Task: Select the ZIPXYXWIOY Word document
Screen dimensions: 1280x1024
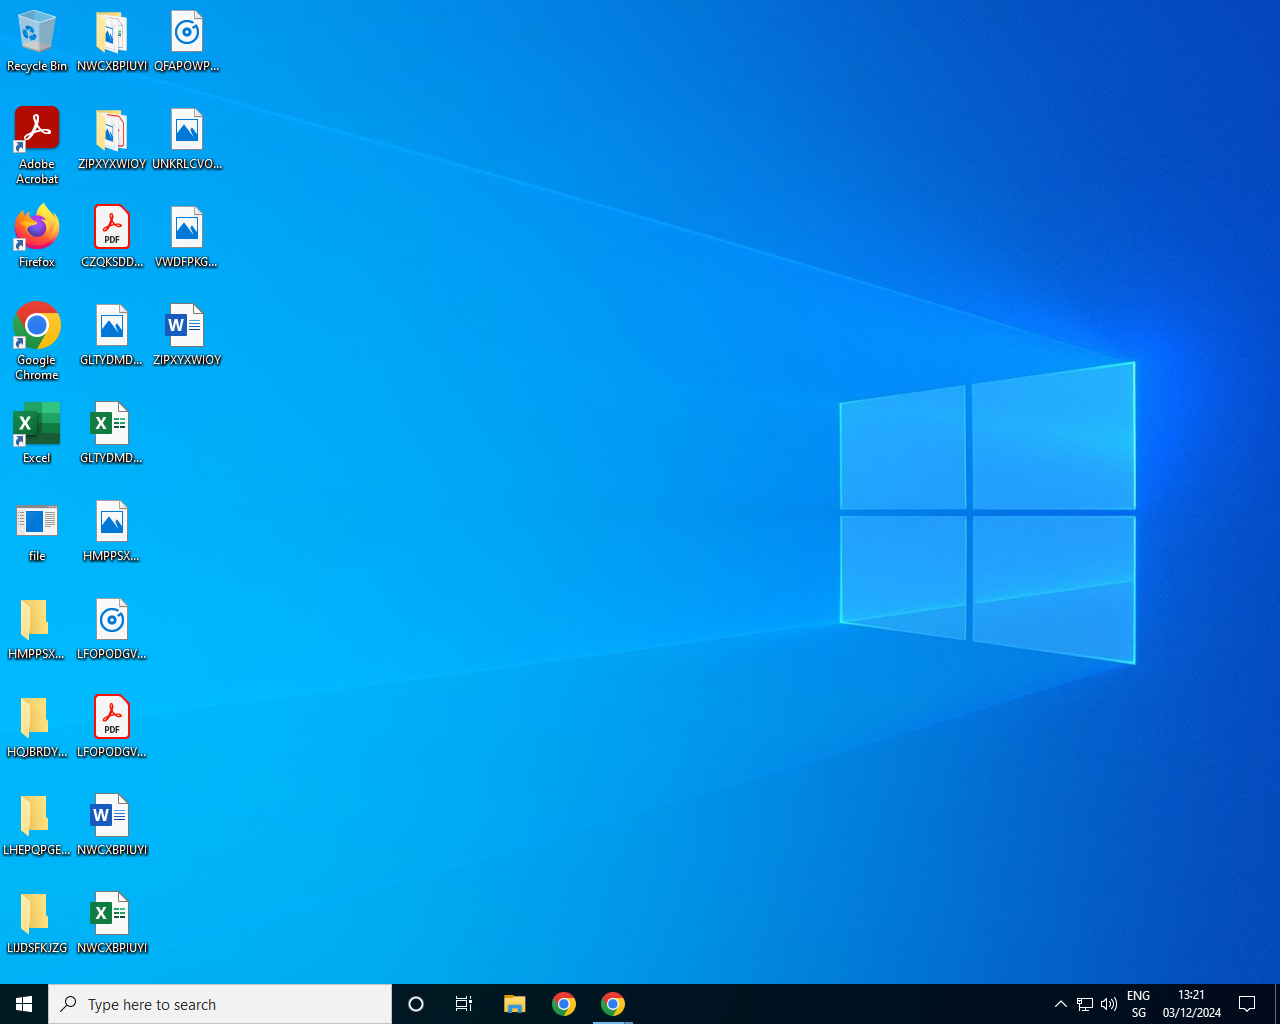Action: point(187,334)
